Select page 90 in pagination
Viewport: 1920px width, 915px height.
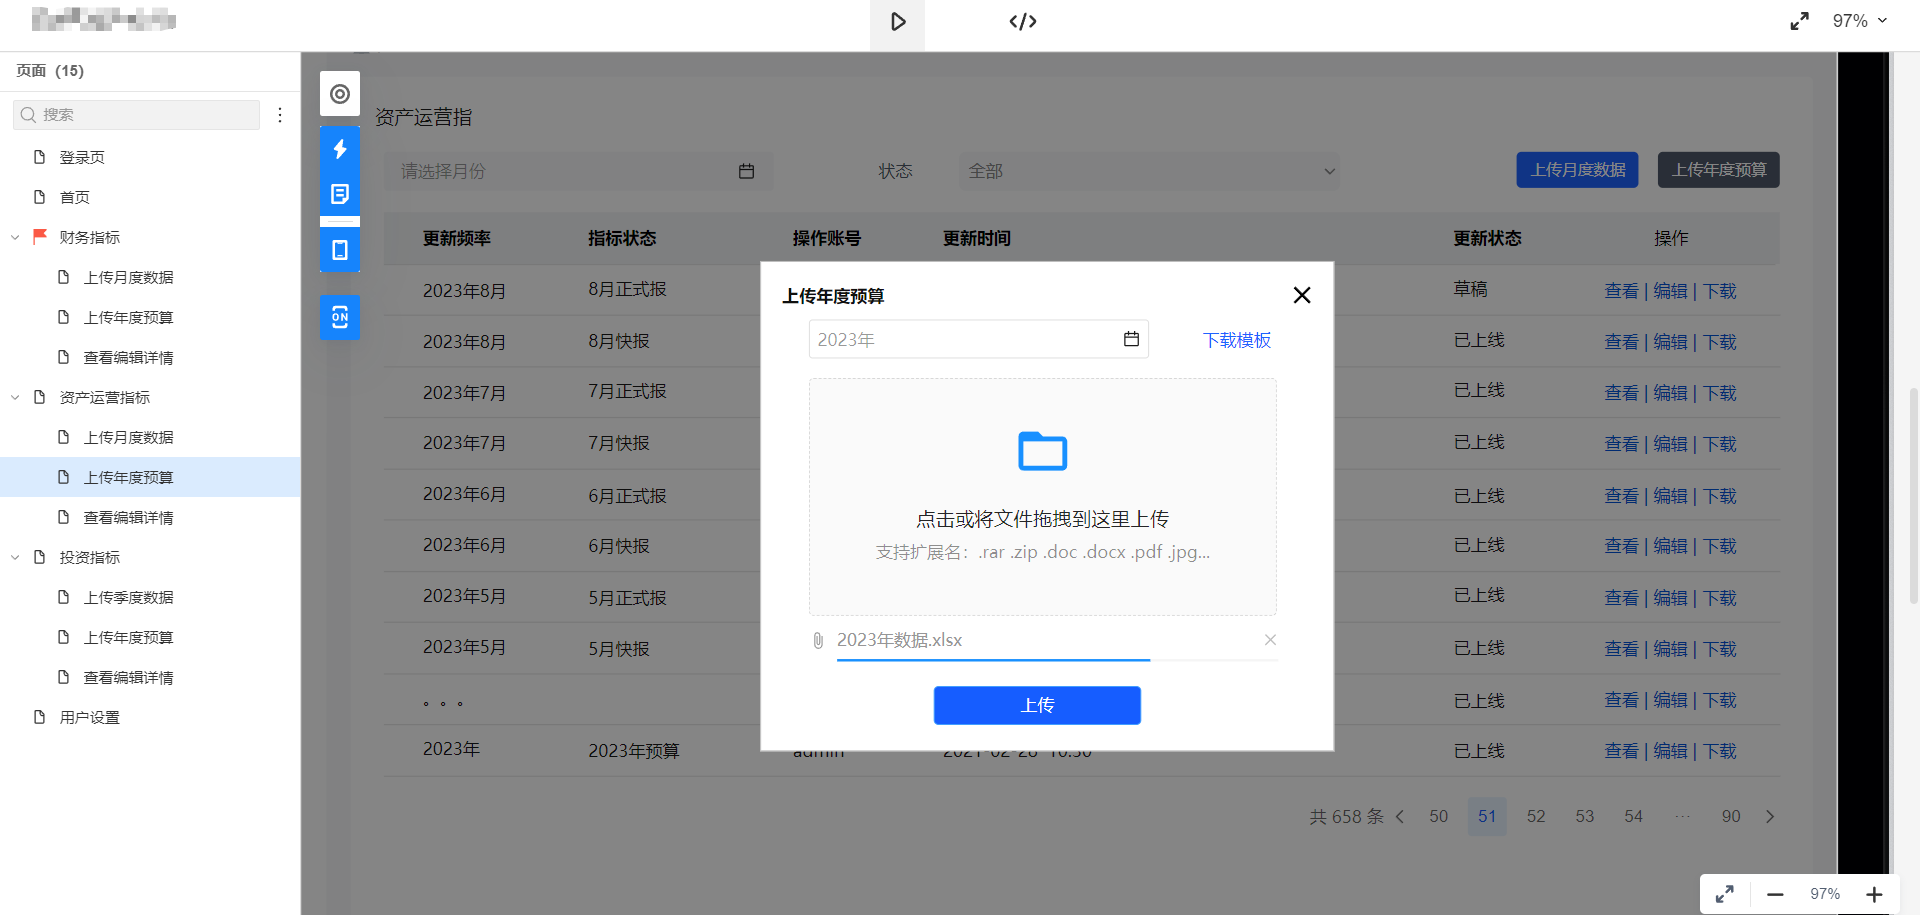(1731, 817)
